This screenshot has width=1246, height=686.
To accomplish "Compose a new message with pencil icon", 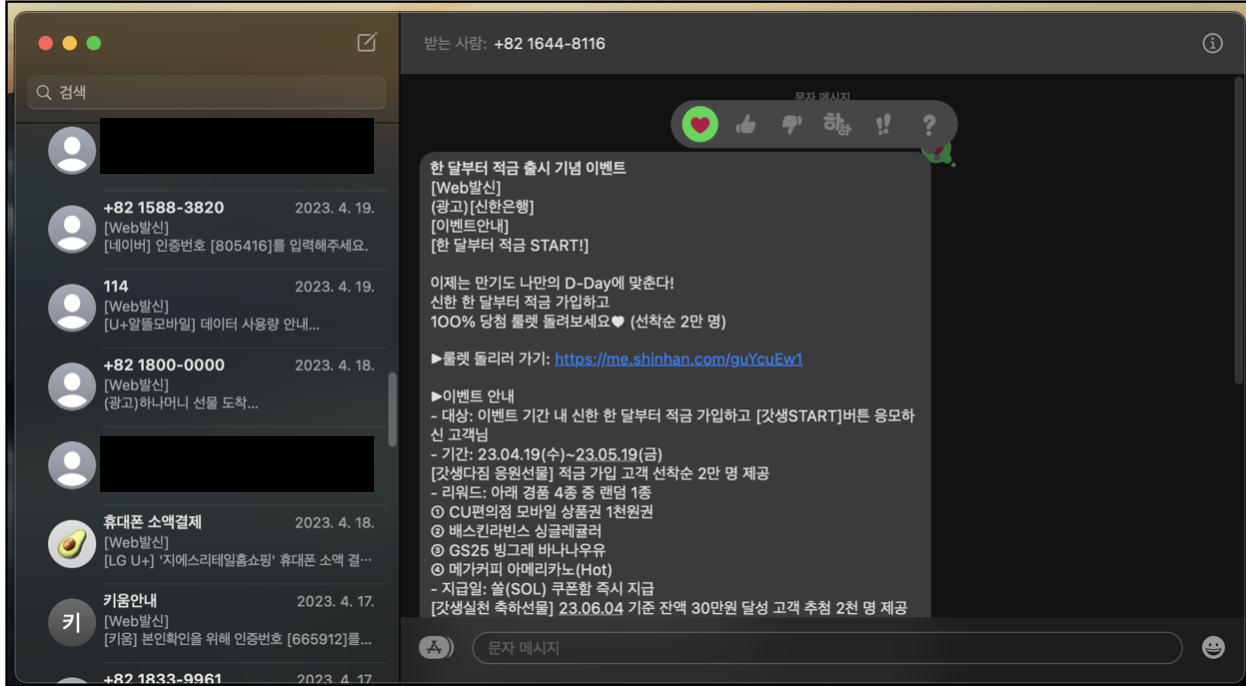I will [x=367, y=42].
